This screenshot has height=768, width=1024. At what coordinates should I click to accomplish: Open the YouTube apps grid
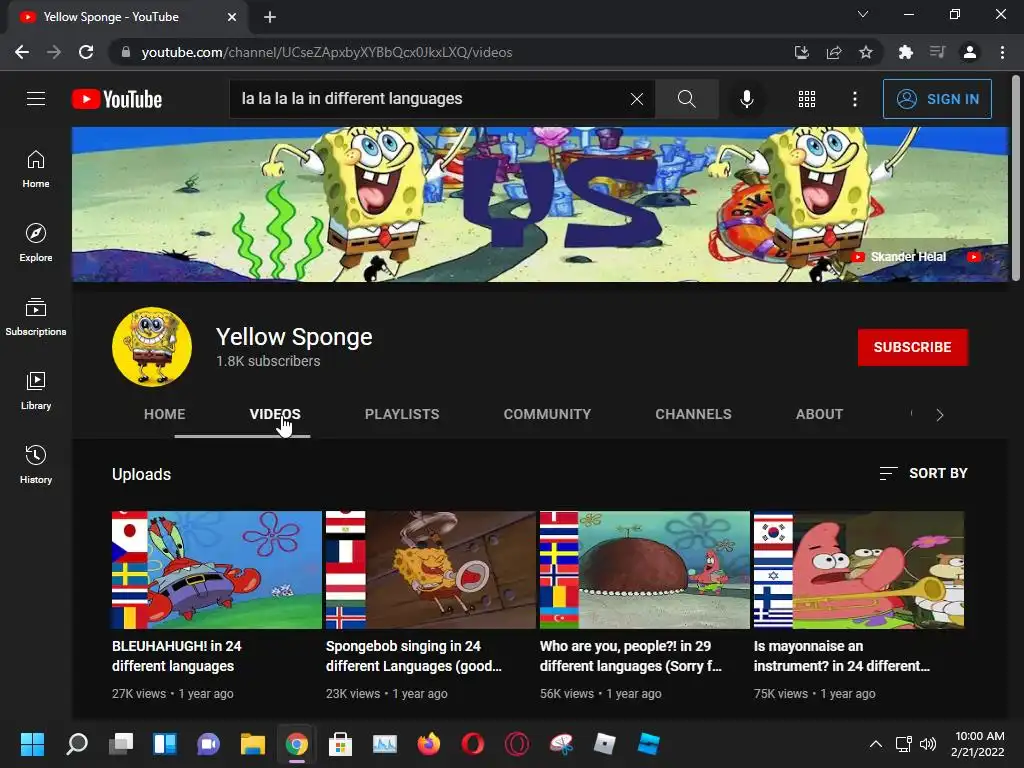point(807,99)
